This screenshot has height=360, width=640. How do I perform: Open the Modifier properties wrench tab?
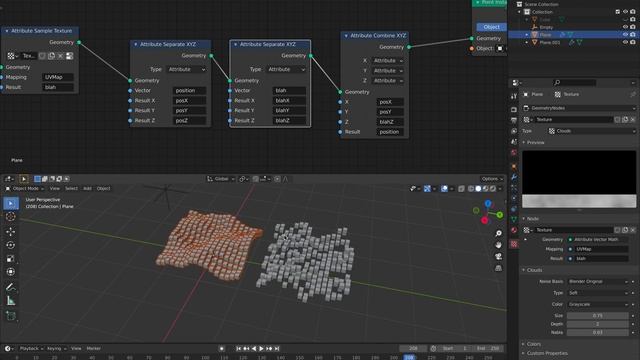(514, 177)
